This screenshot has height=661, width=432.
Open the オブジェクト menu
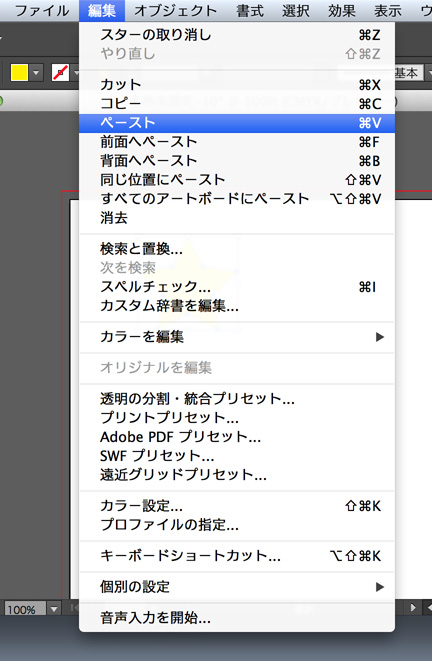click(175, 11)
